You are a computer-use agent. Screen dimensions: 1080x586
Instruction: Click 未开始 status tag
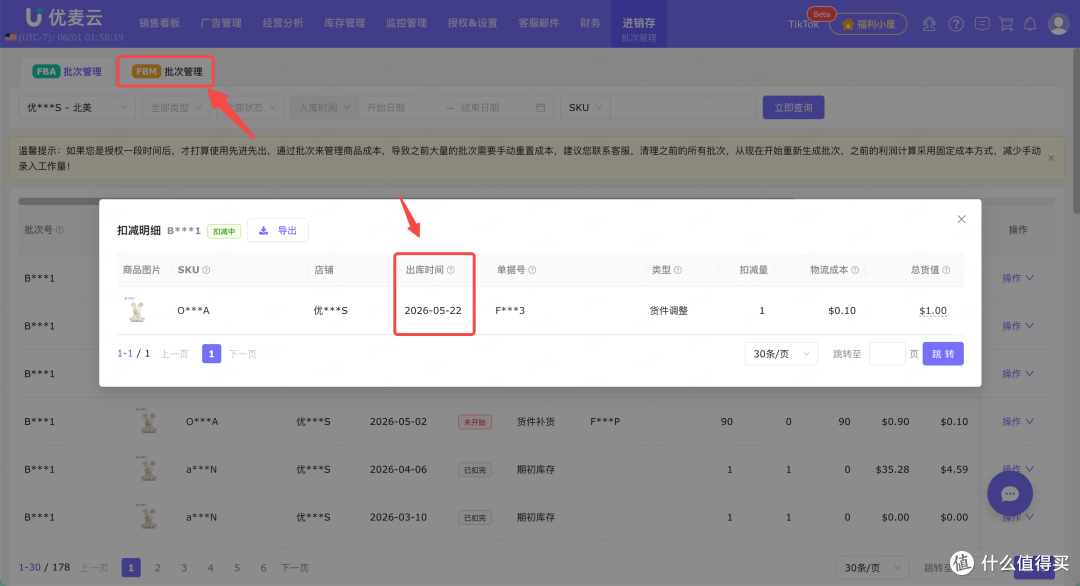(475, 421)
